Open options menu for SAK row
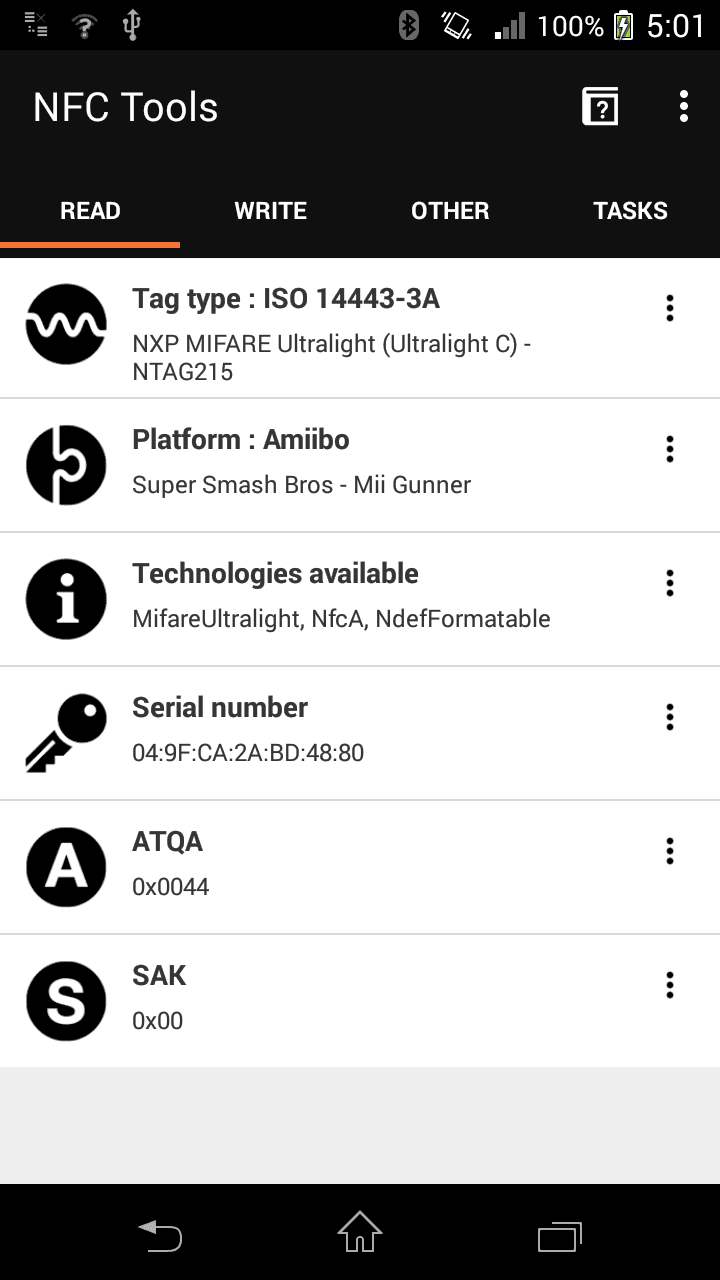 click(670, 985)
